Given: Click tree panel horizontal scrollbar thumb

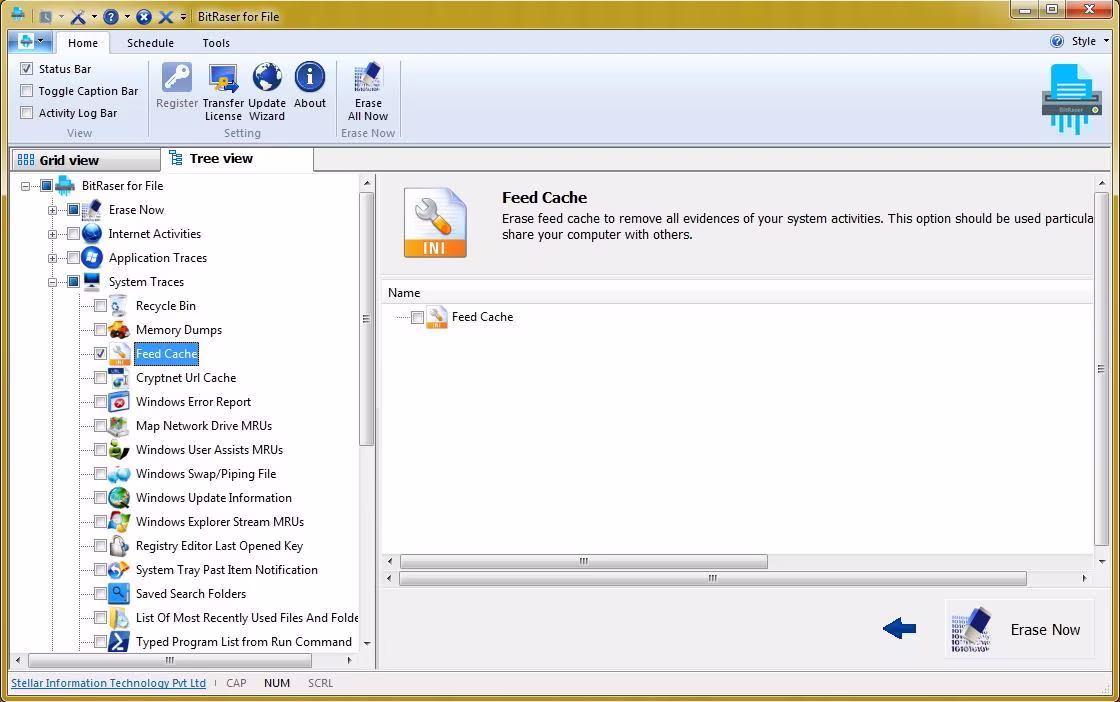Looking at the screenshot, I should point(169,660).
